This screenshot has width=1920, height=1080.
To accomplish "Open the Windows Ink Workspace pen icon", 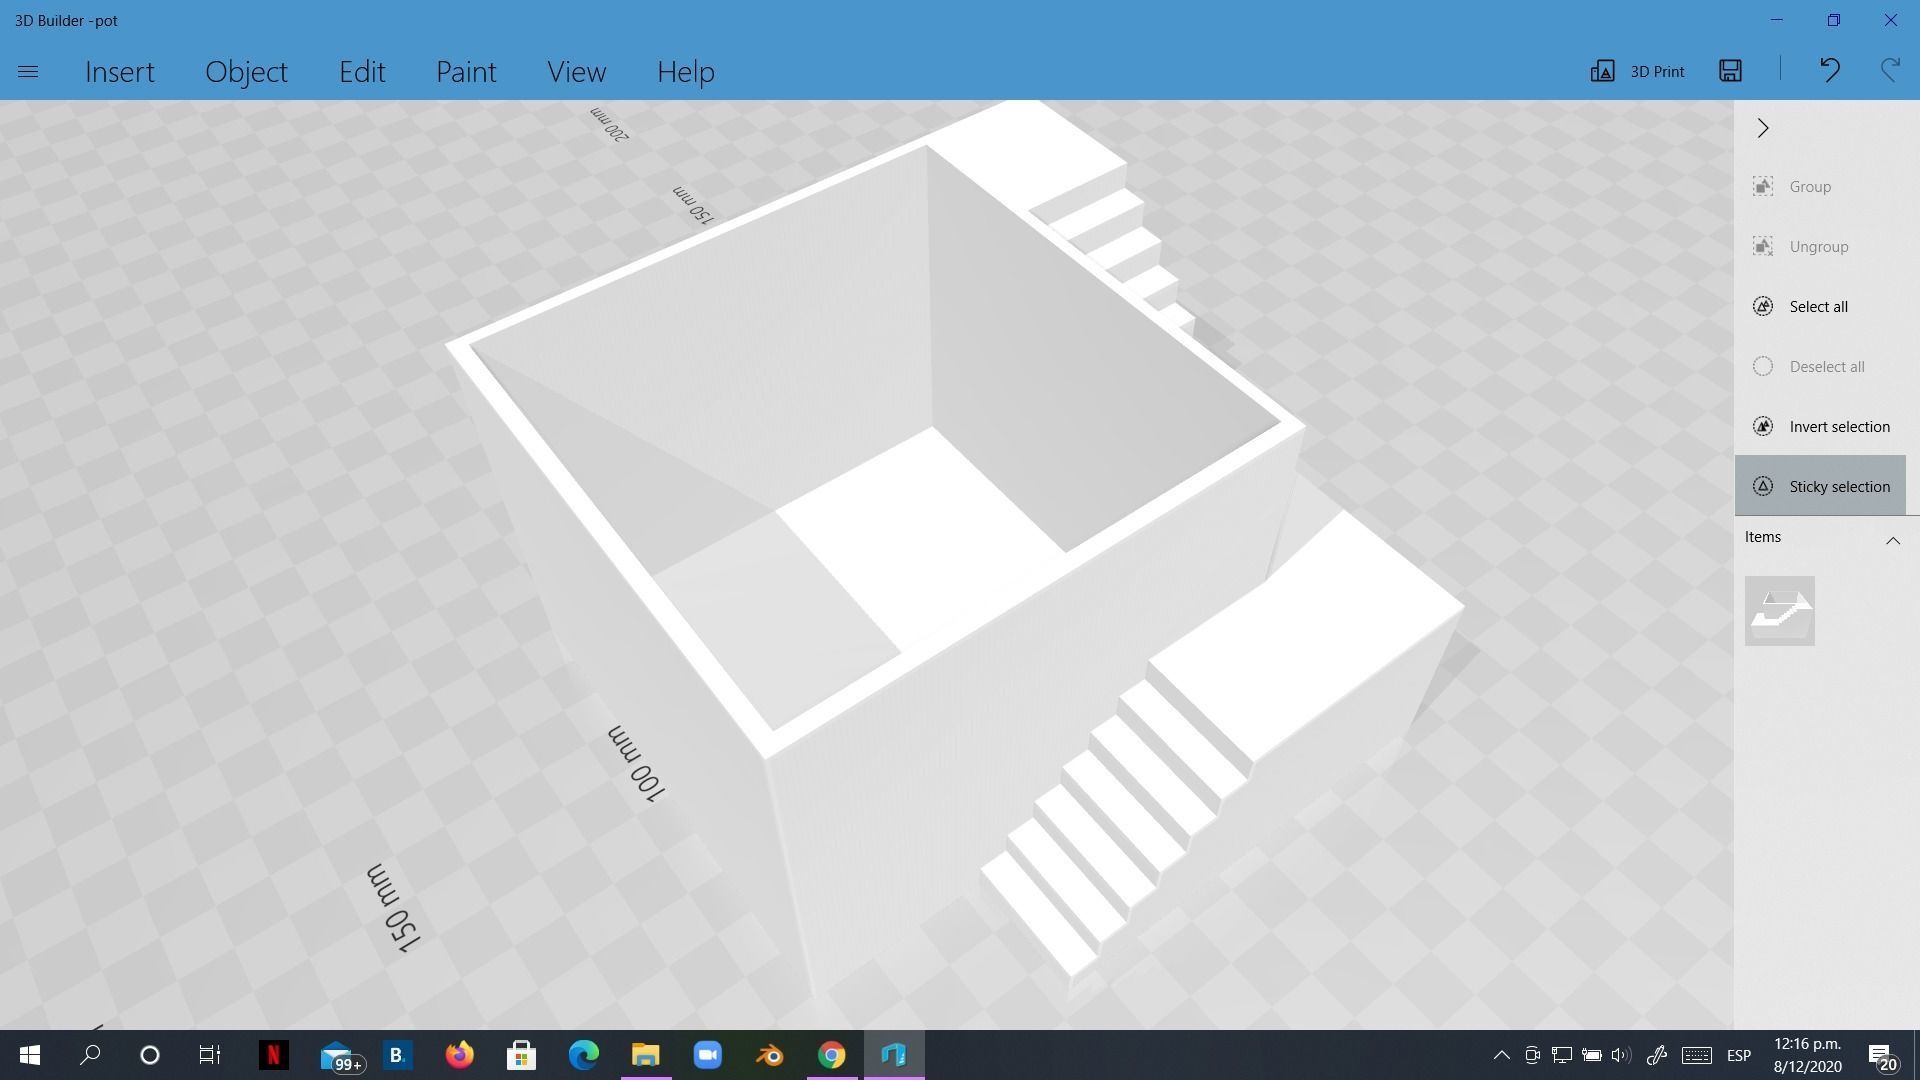I will click(x=1657, y=1055).
